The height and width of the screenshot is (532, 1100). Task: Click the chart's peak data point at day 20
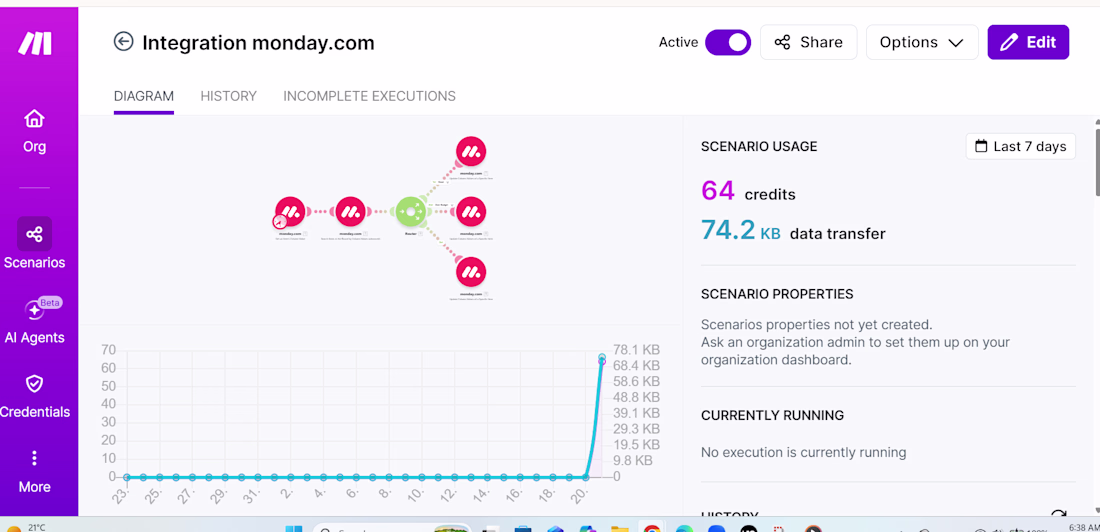coord(602,359)
